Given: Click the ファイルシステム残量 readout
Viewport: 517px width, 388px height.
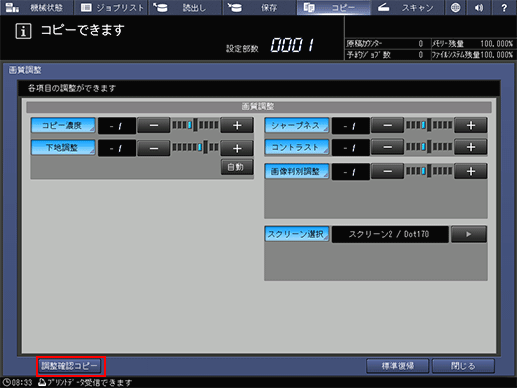Looking at the screenshot, I should click(472, 55).
